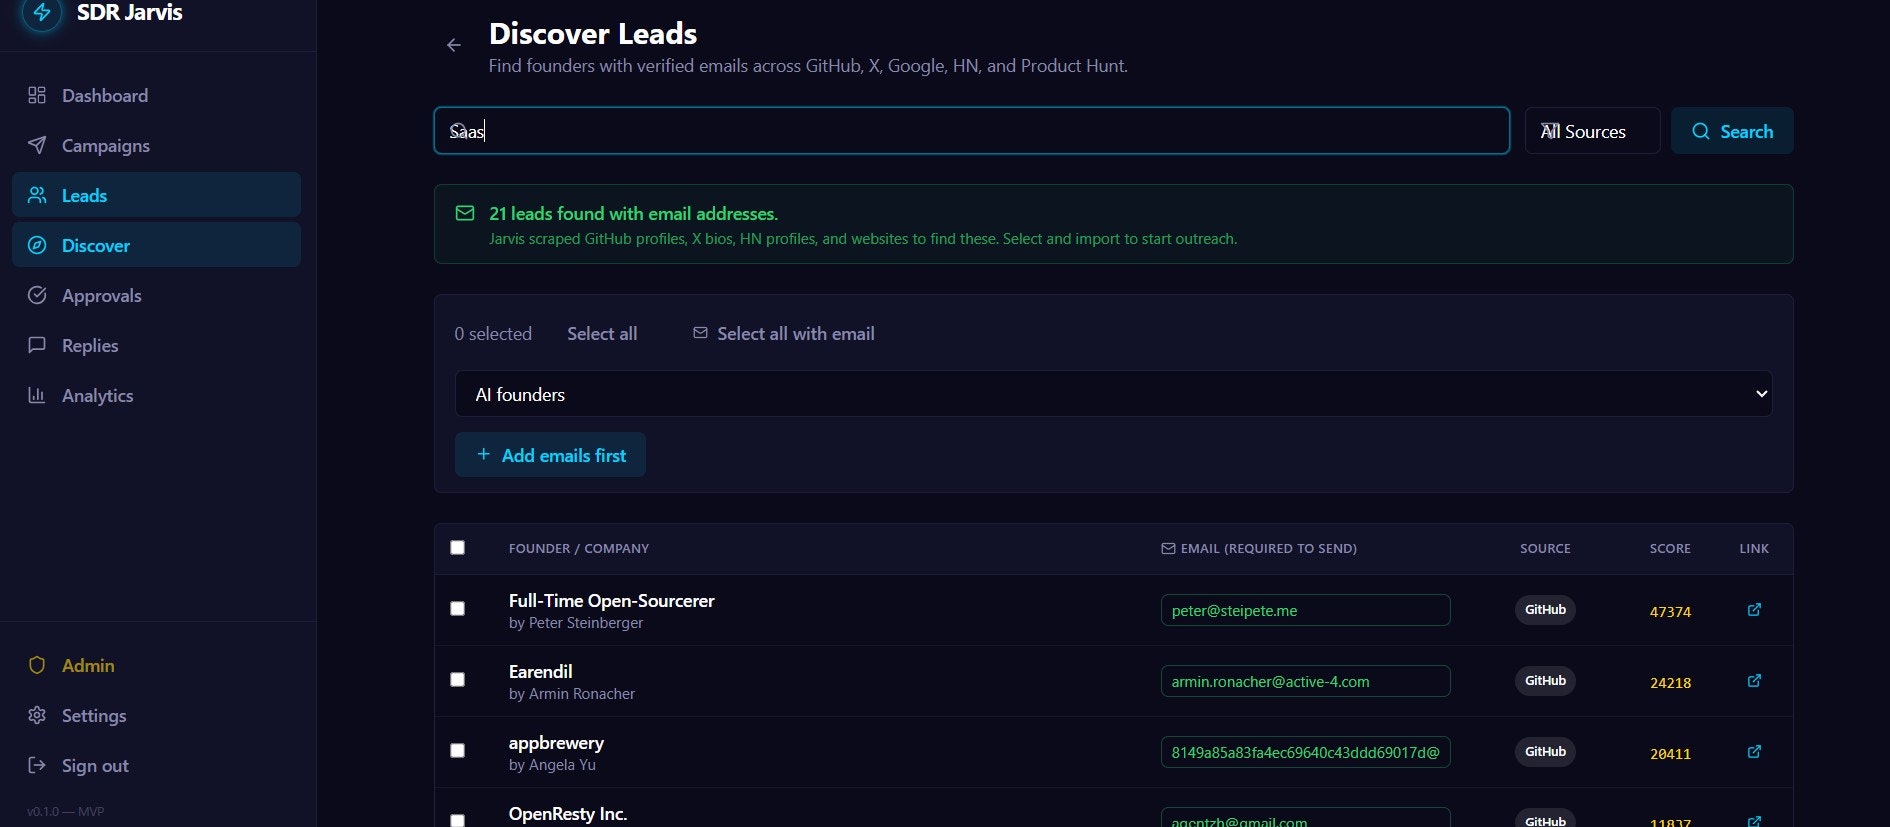
Task: Click the Full-Time Open-Sourcerer company name
Action: pos(612,601)
